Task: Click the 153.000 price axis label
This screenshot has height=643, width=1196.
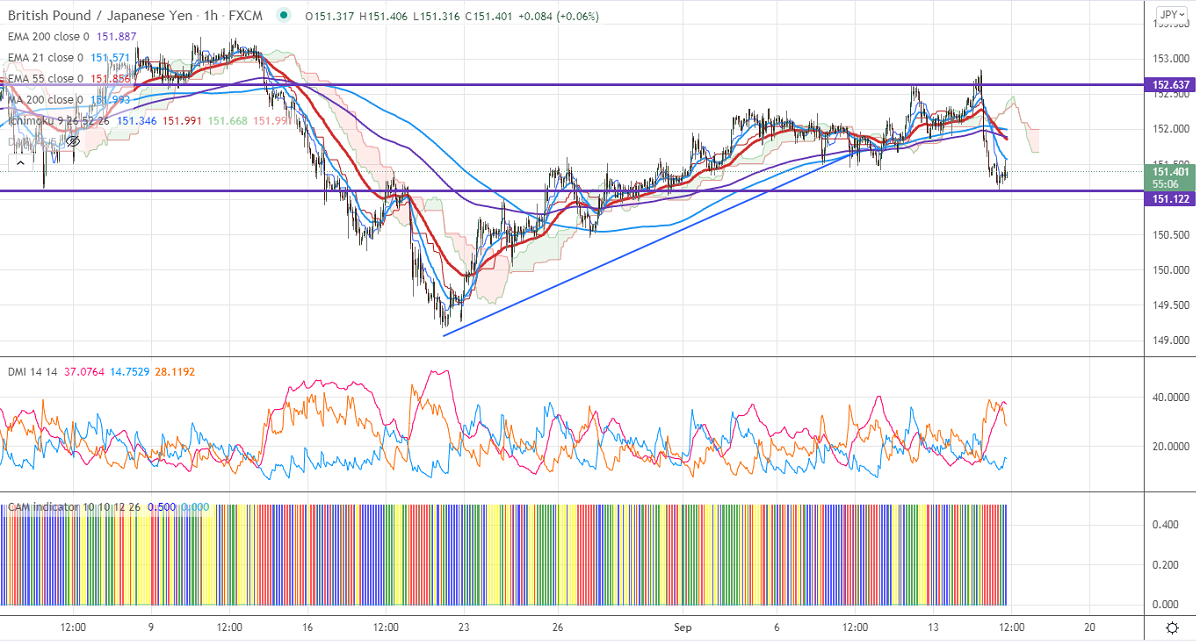Action: 1171,59
